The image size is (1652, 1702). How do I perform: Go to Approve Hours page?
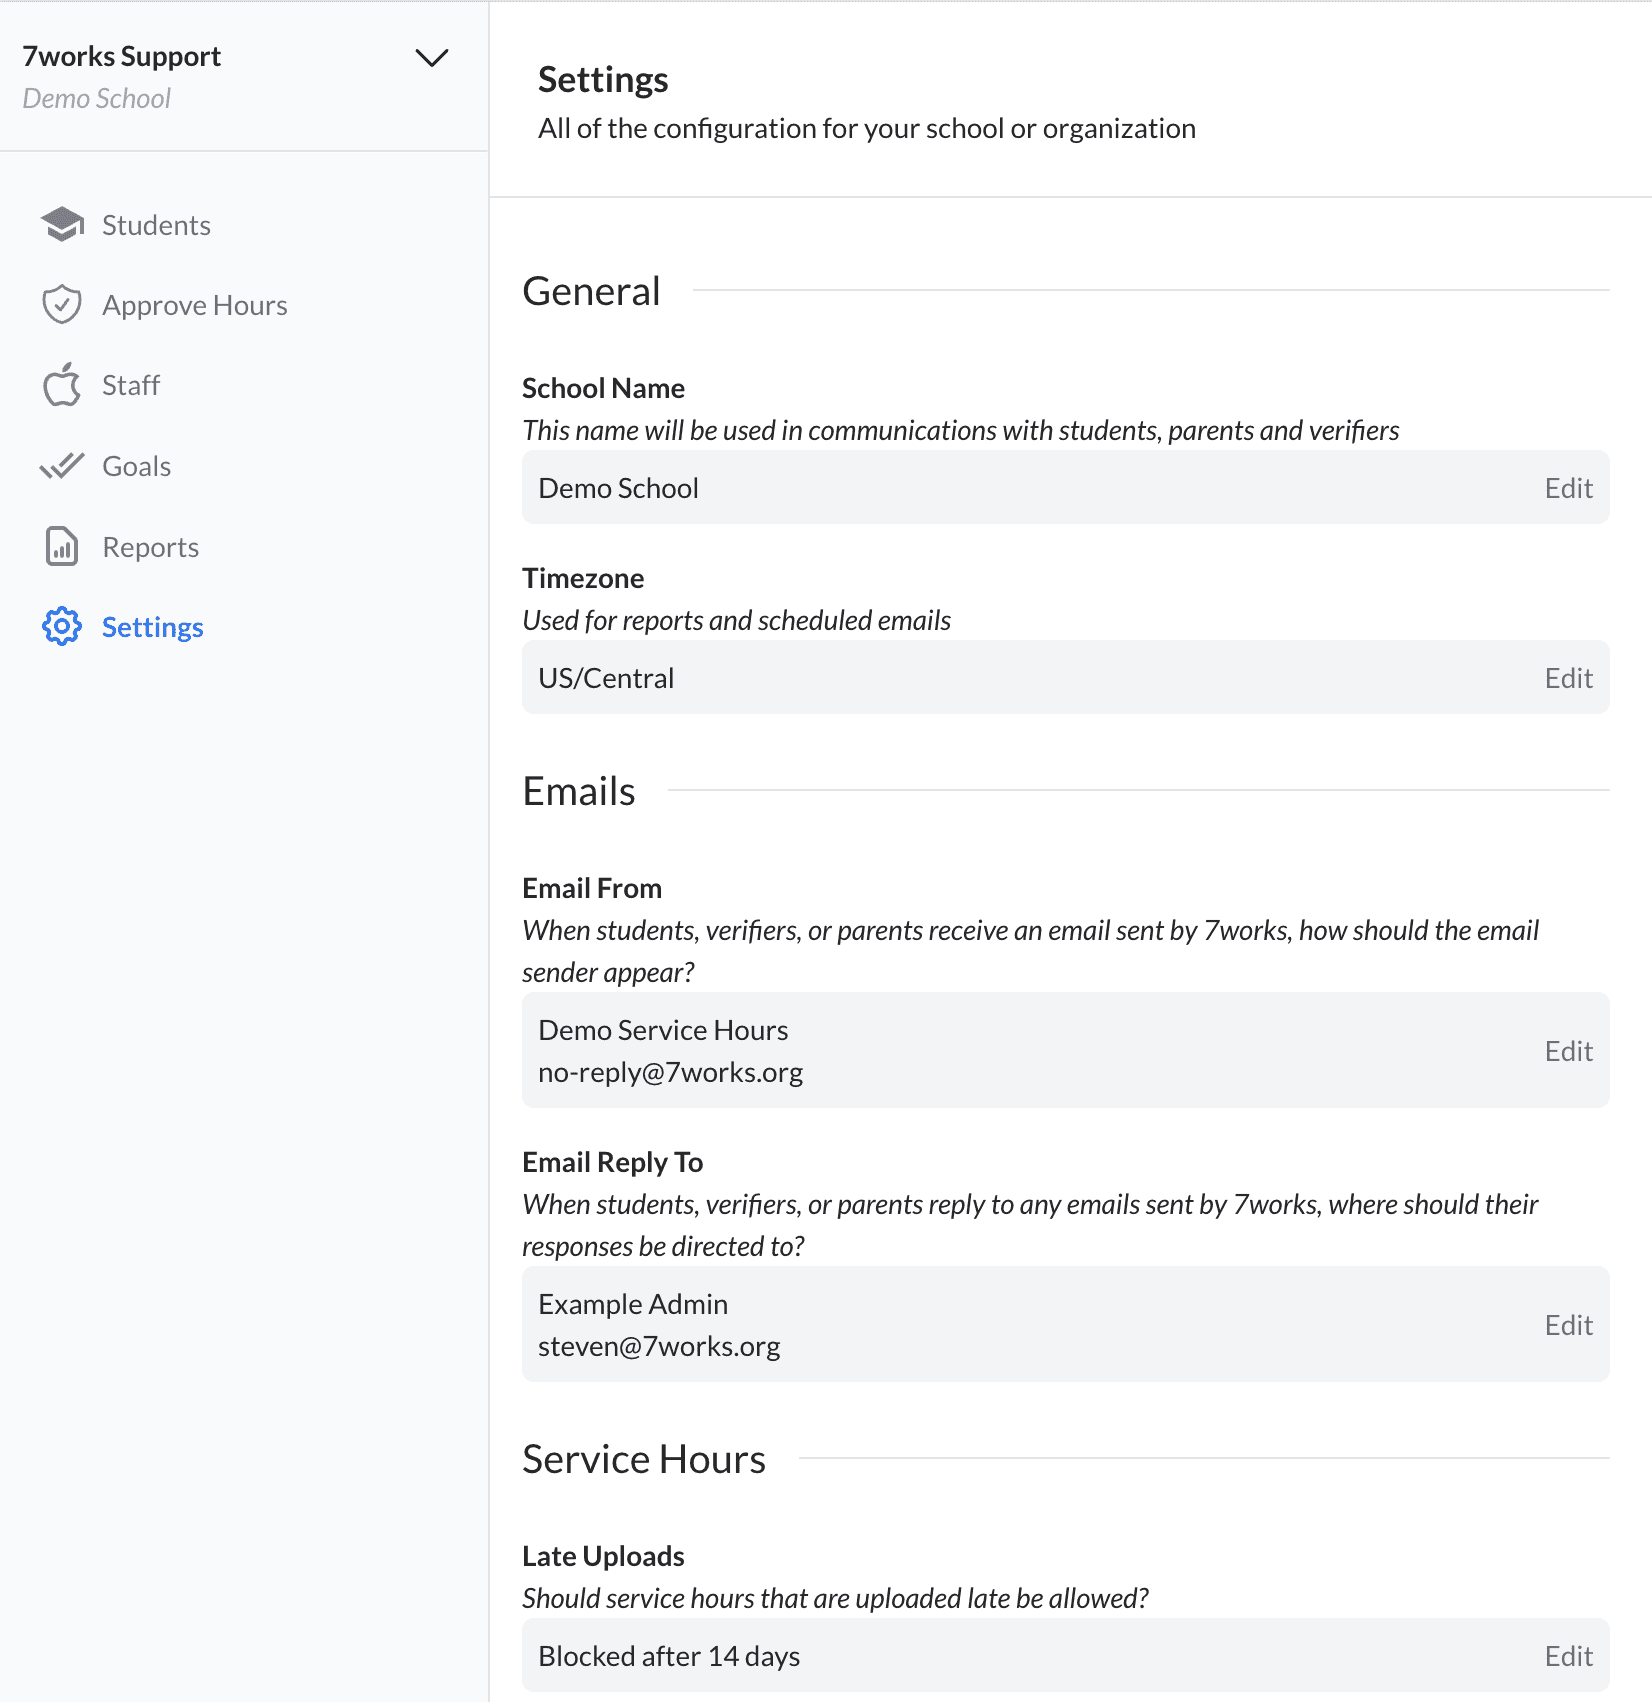195,306
